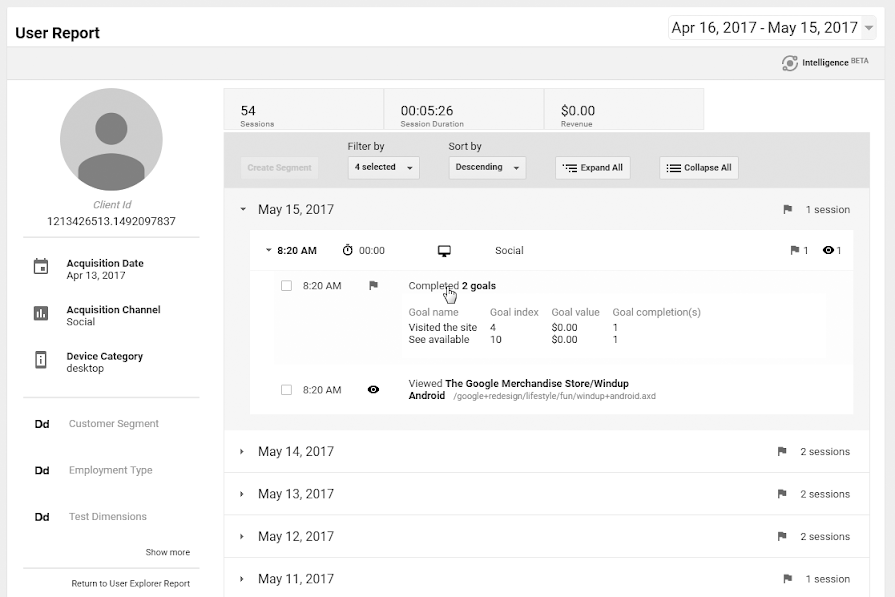Click the eye icon beside Viewed The Google Merchandise Store
The image size is (895, 597).
(x=373, y=390)
